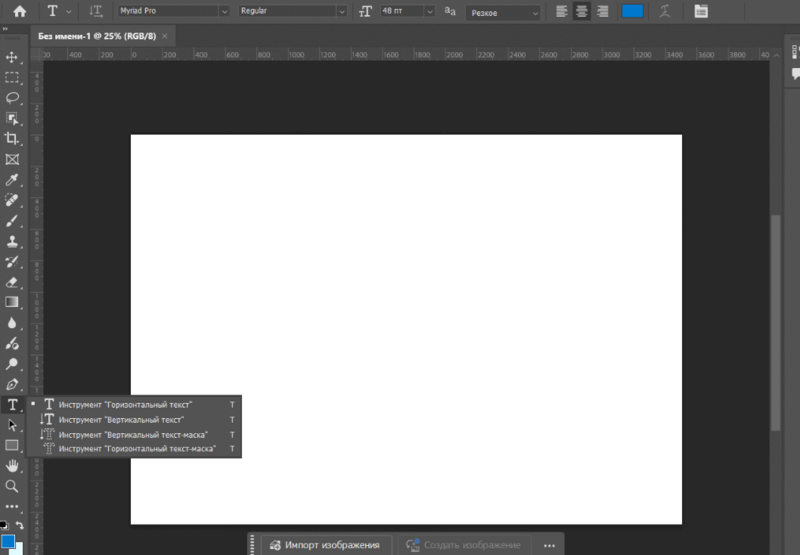Enable right text alignment
The image size is (800, 555).
(x=601, y=12)
